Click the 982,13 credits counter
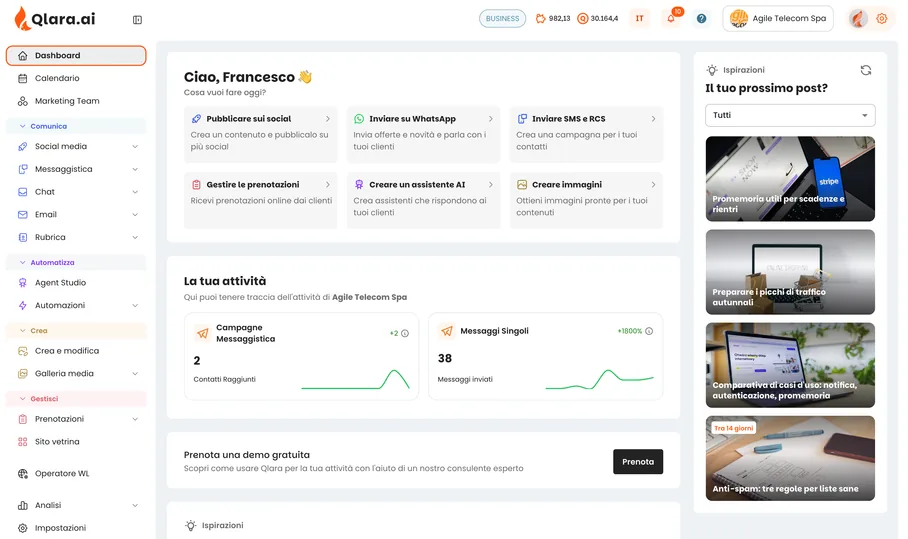Viewport: 908px width, 539px height. (x=553, y=19)
